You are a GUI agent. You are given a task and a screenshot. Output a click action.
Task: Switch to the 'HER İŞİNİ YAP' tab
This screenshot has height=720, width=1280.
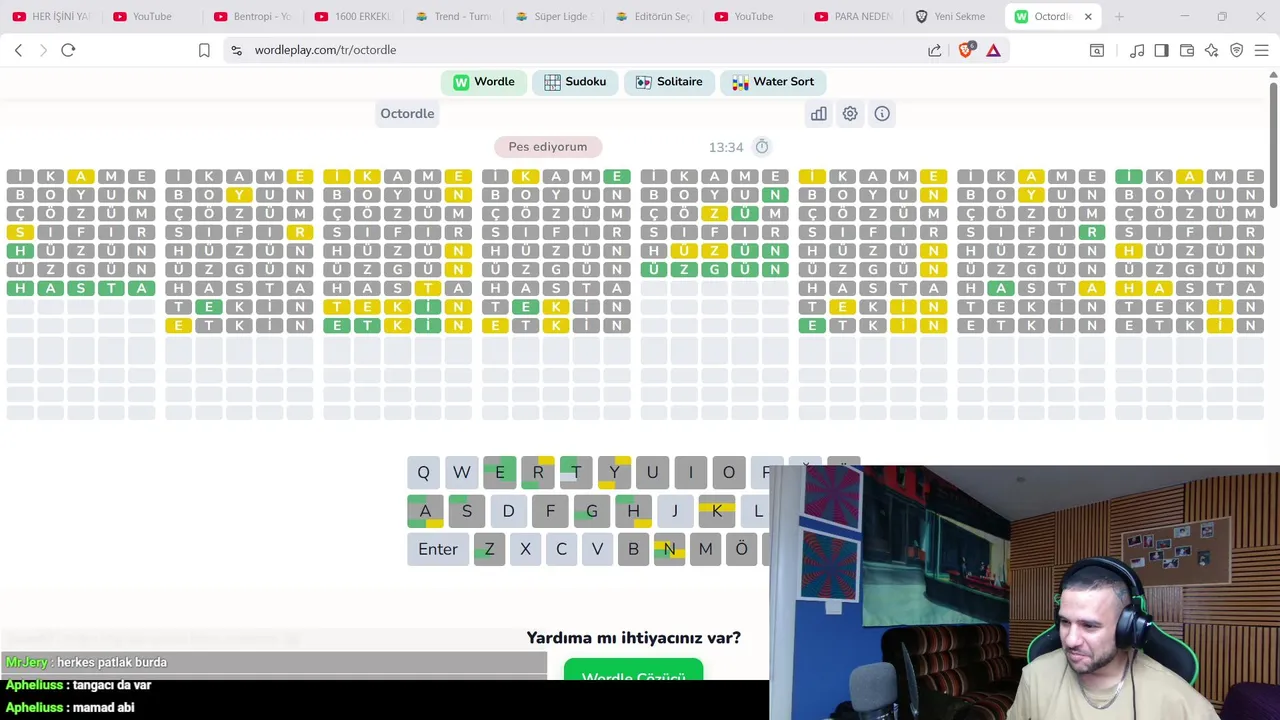(51, 16)
